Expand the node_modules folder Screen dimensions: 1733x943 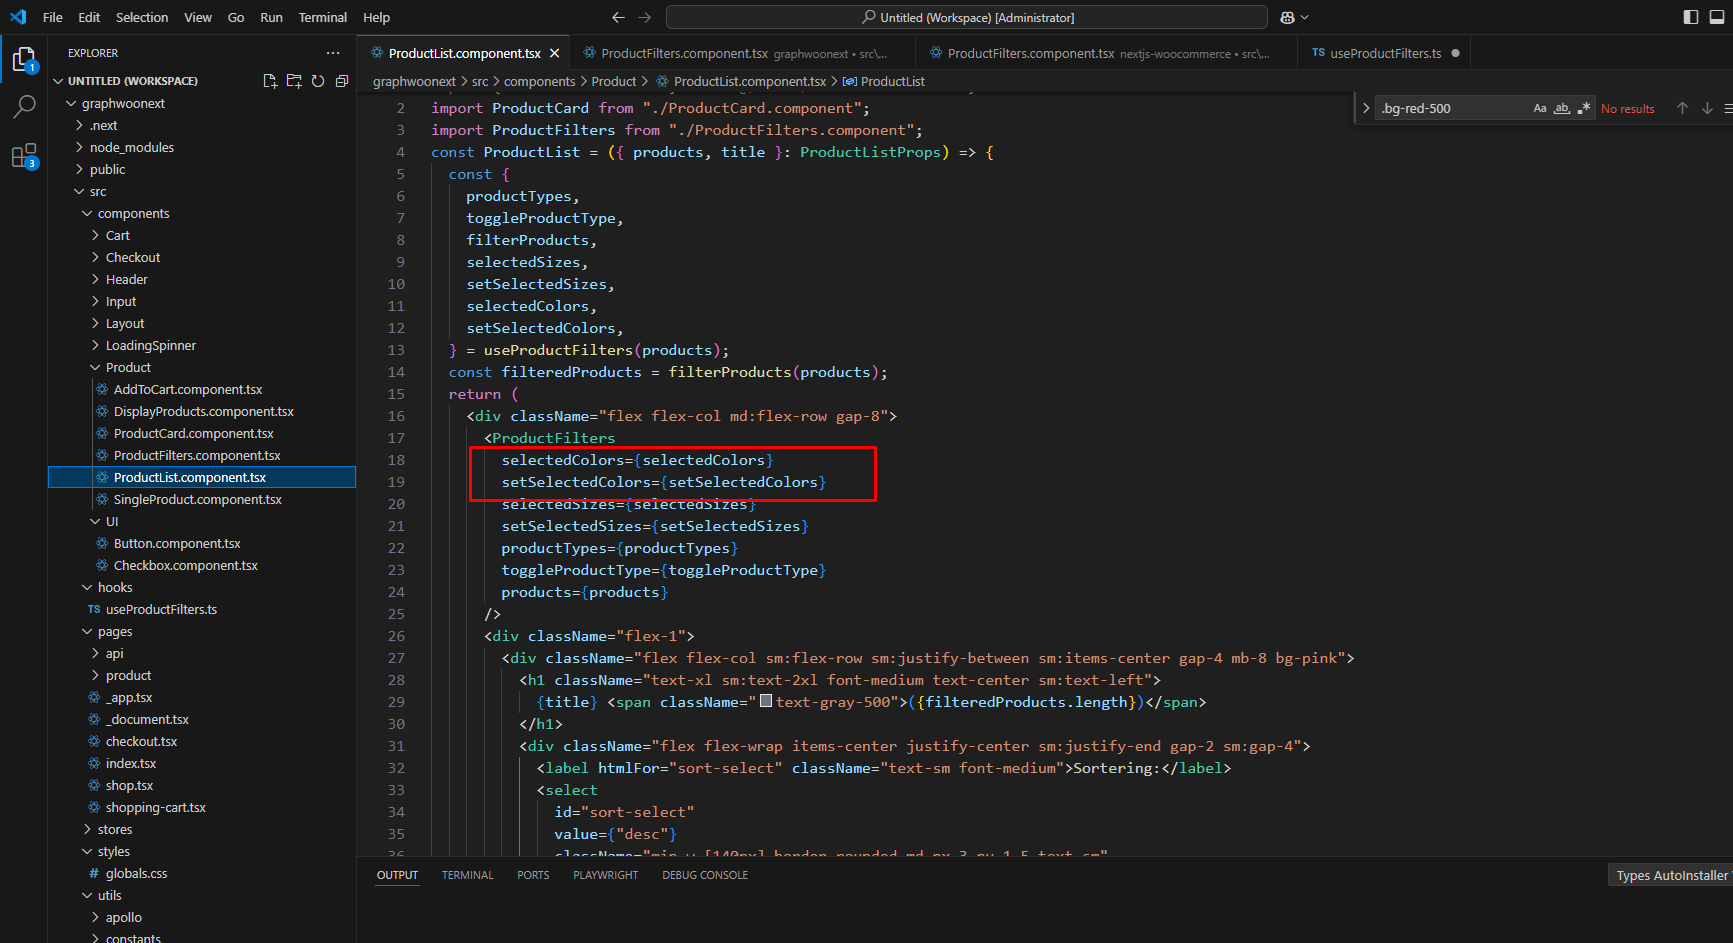tap(131, 147)
